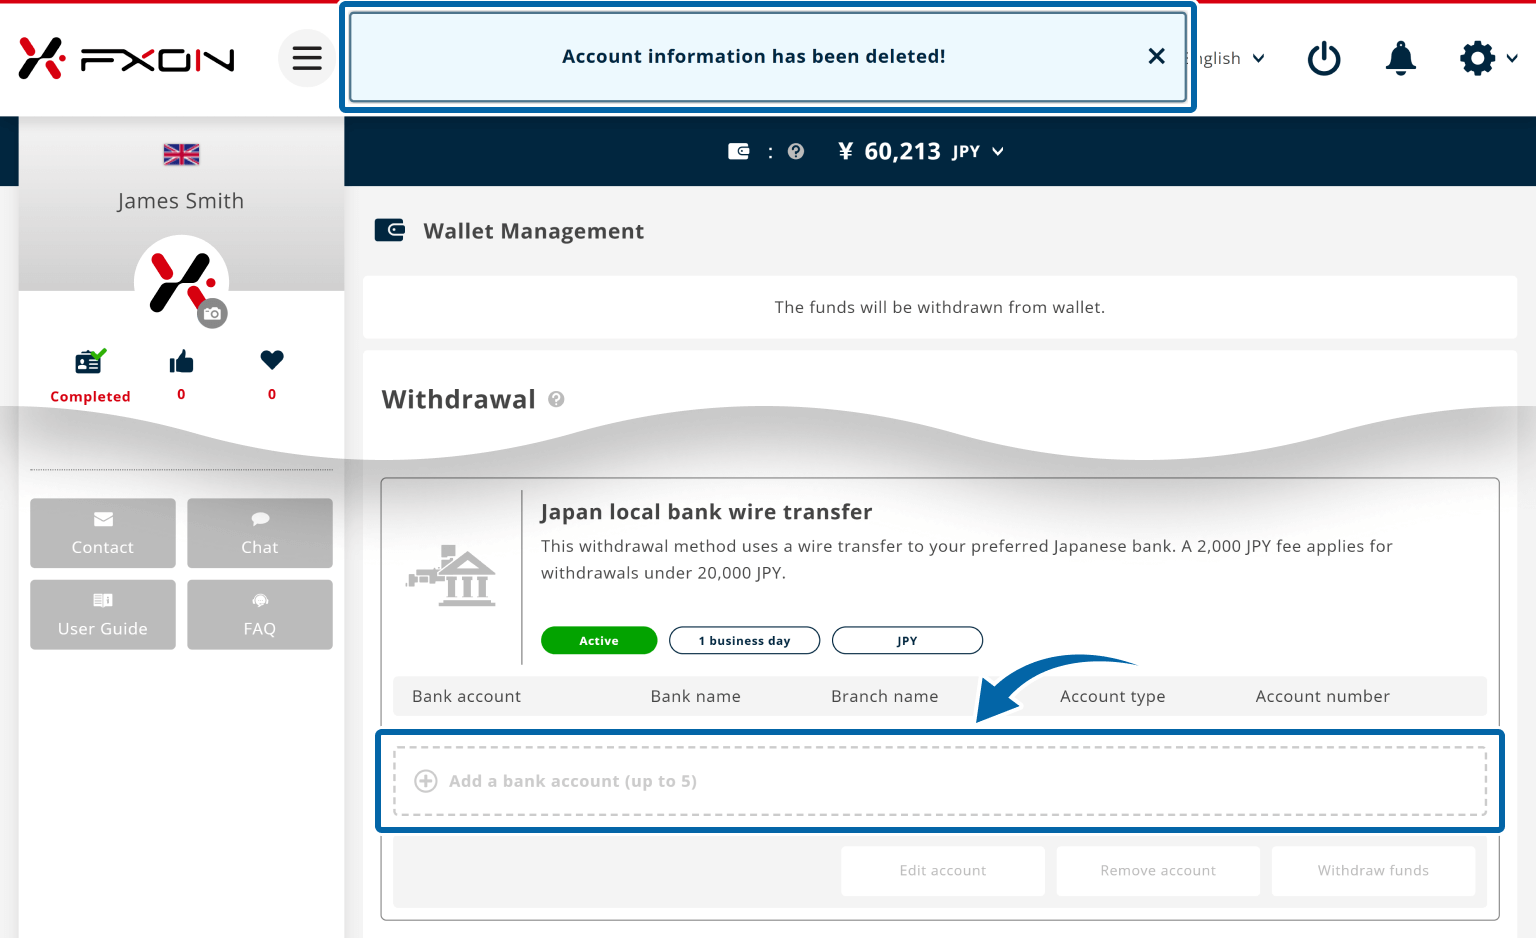
Task: Click the Japan local bank wire transfer title
Action: coord(706,512)
